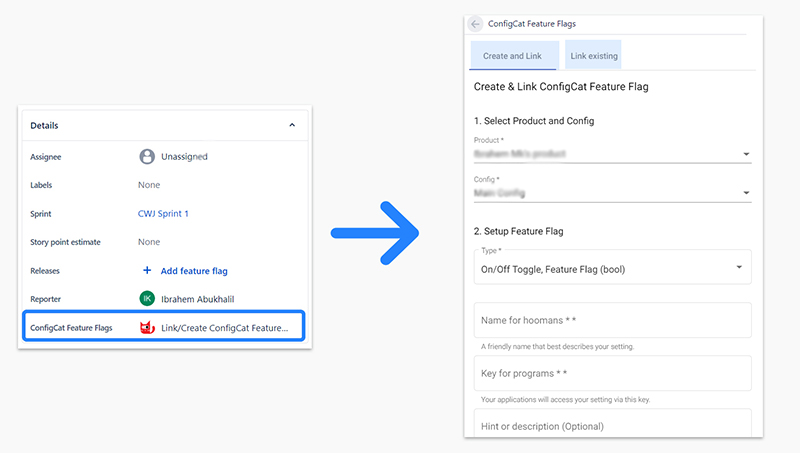
Task: Click Link/Create ConfigCat Feature... entry
Action: (x=224, y=328)
